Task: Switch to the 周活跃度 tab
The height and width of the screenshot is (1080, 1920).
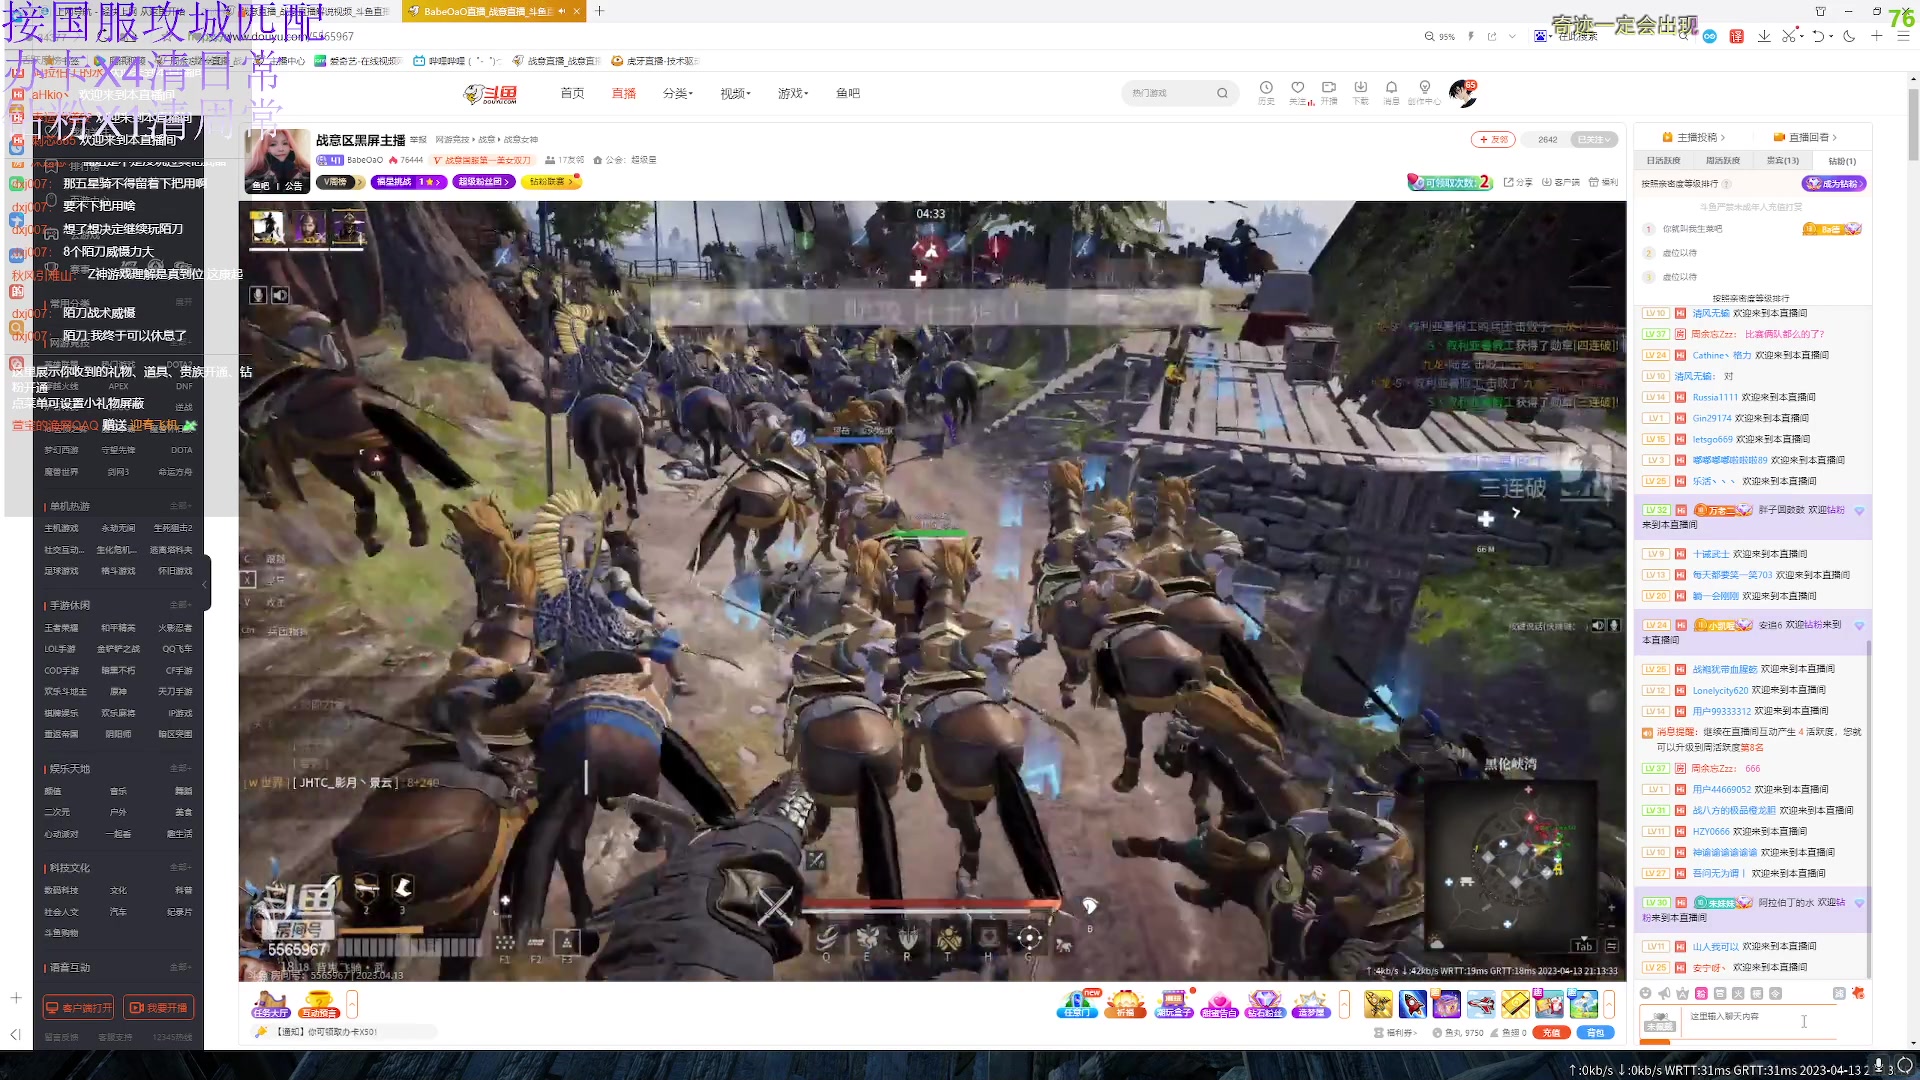Action: coord(1722,160)
